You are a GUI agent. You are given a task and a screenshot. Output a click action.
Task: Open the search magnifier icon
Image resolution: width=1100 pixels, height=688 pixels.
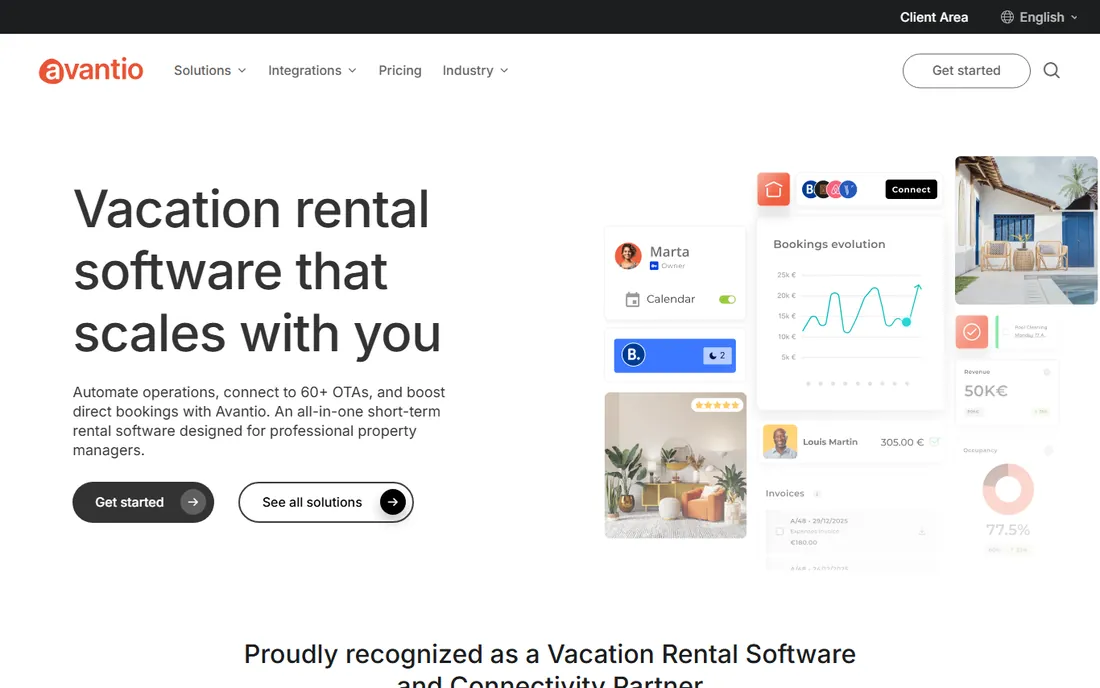[1051, 70]
